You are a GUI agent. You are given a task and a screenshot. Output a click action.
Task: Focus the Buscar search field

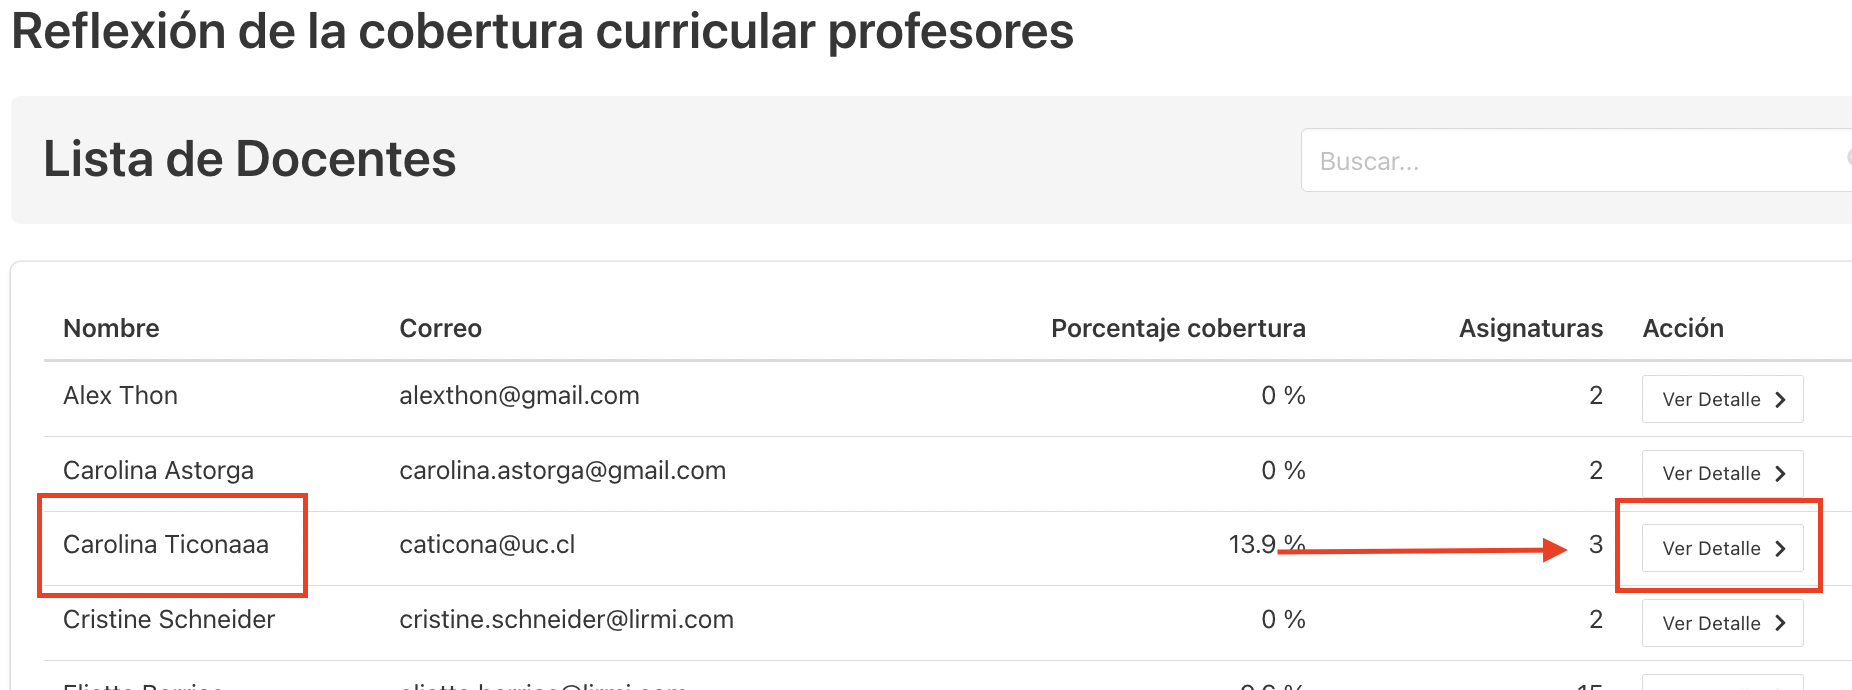tap(1576, 160)
